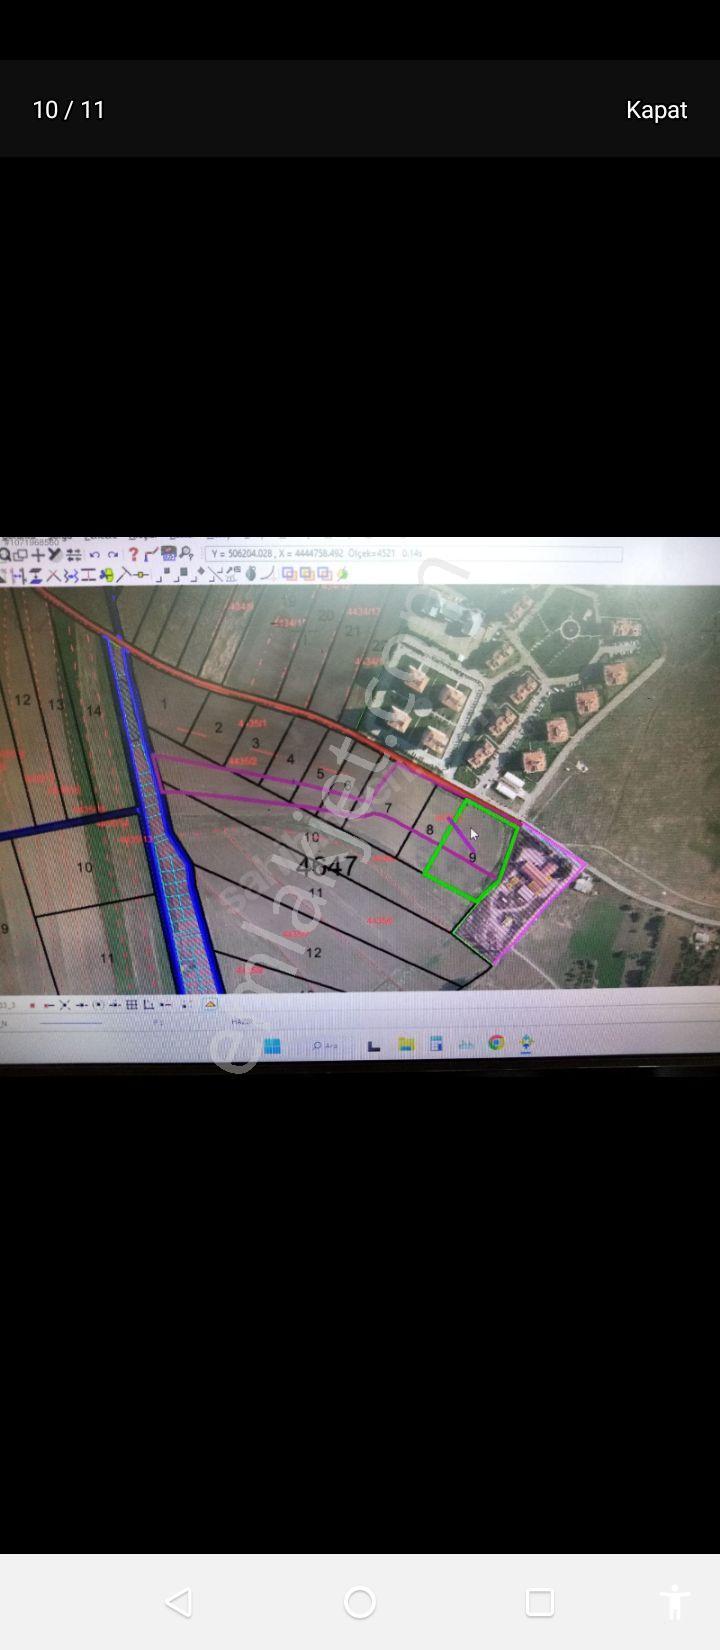The image size is (720, 1650).
Task: Select the green-outlined parcel 9
Action: [x=471, y=850]
